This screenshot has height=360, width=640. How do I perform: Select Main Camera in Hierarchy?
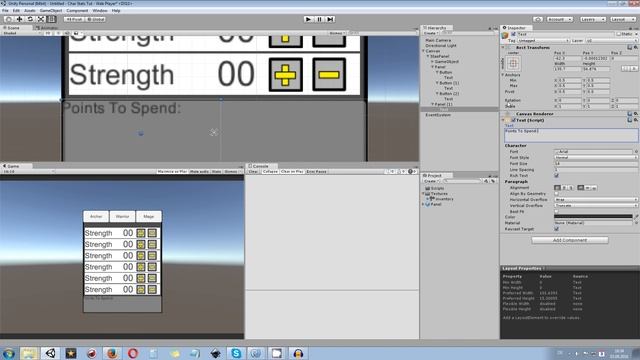click(x=438, y=40)
